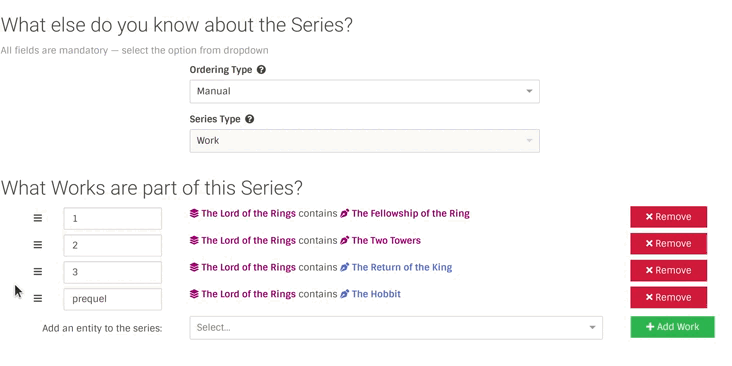Click the help icon next to Series Type

point(250,119)
